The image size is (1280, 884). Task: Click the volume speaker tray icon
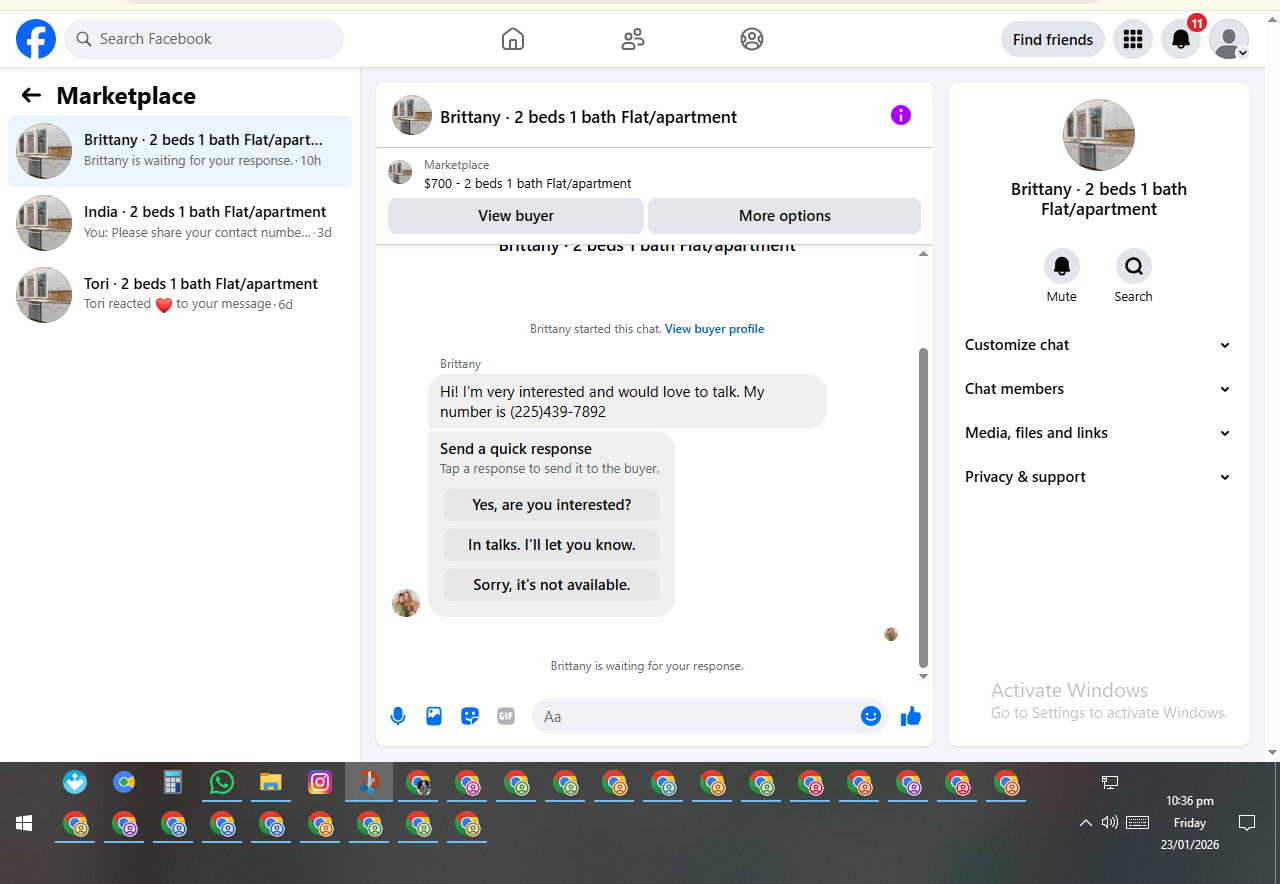tap(1109, 823)
